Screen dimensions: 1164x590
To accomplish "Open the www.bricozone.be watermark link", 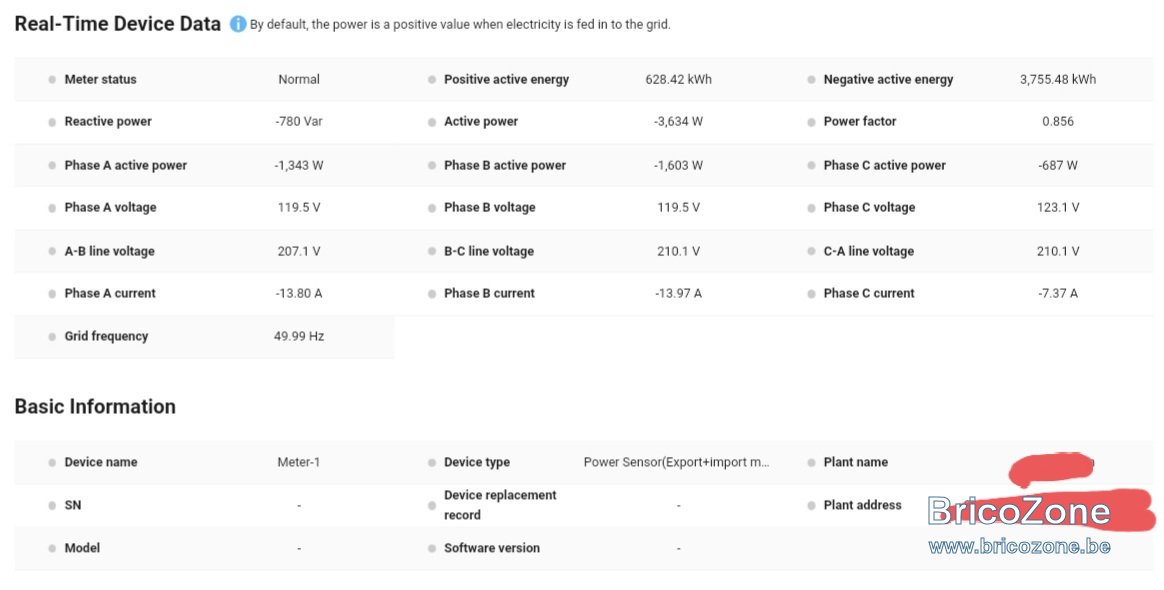I will pyautogui.click(x=1019, y=547).
